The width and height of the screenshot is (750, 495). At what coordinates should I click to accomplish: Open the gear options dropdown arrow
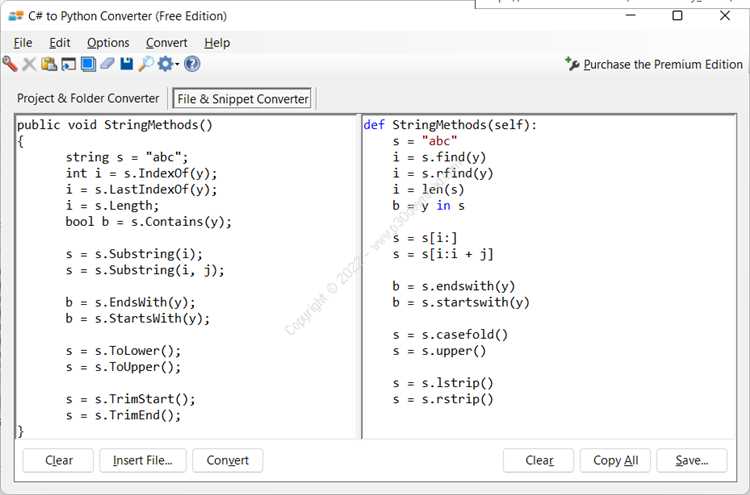pyautogui.click(x=177, y=65)
